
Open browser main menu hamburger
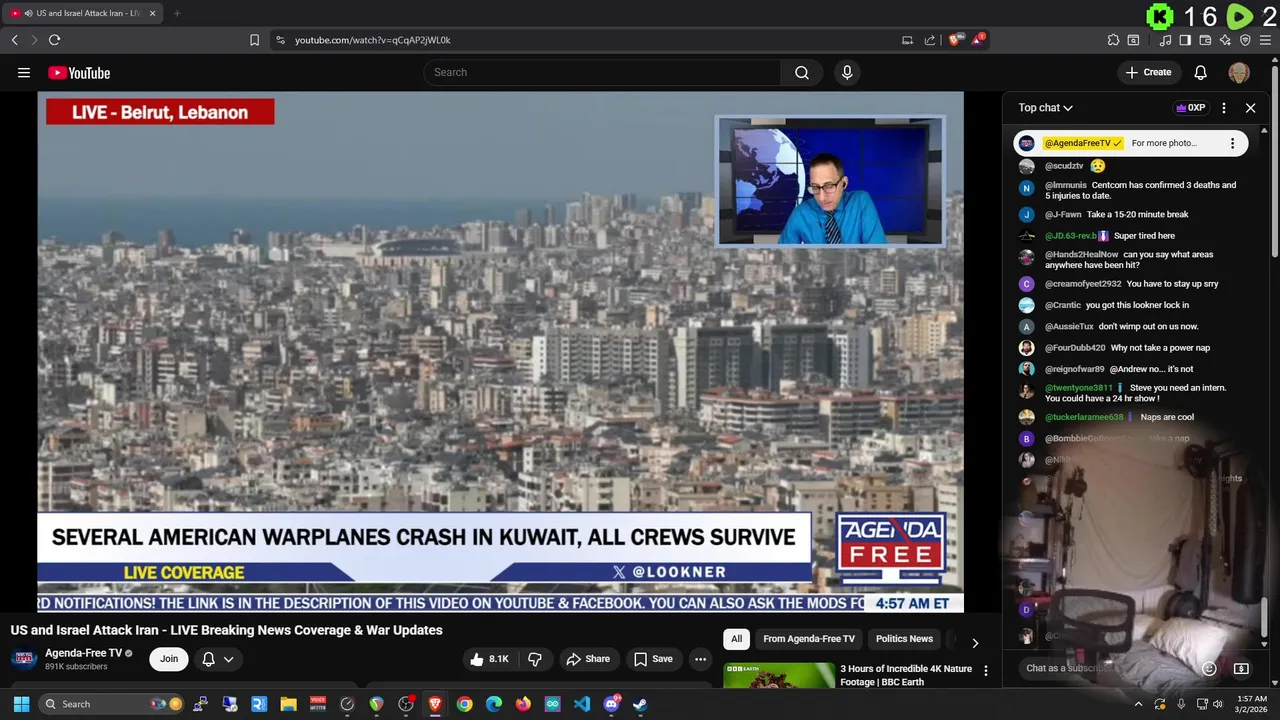pos(1265,40)
